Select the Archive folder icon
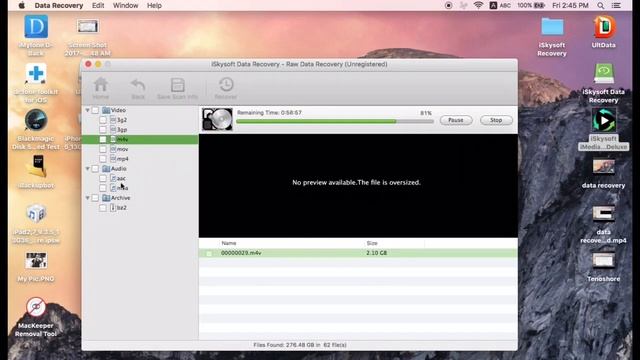Screen dimensions: 640x360 tap(106, 198)
